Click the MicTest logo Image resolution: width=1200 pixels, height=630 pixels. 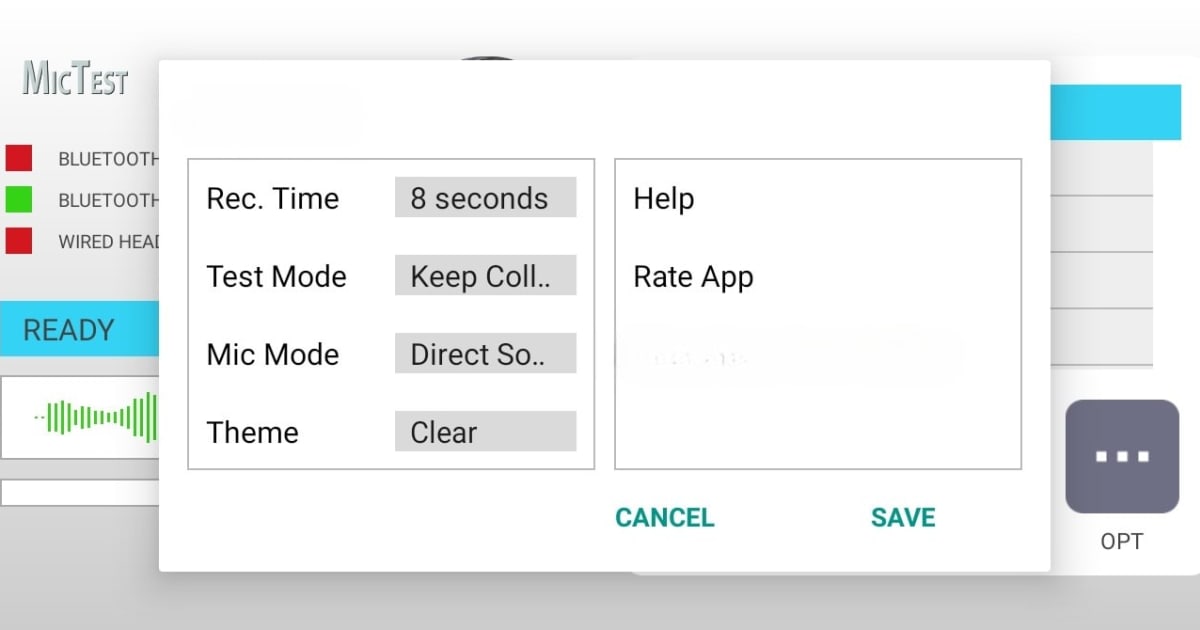[76, 79]
